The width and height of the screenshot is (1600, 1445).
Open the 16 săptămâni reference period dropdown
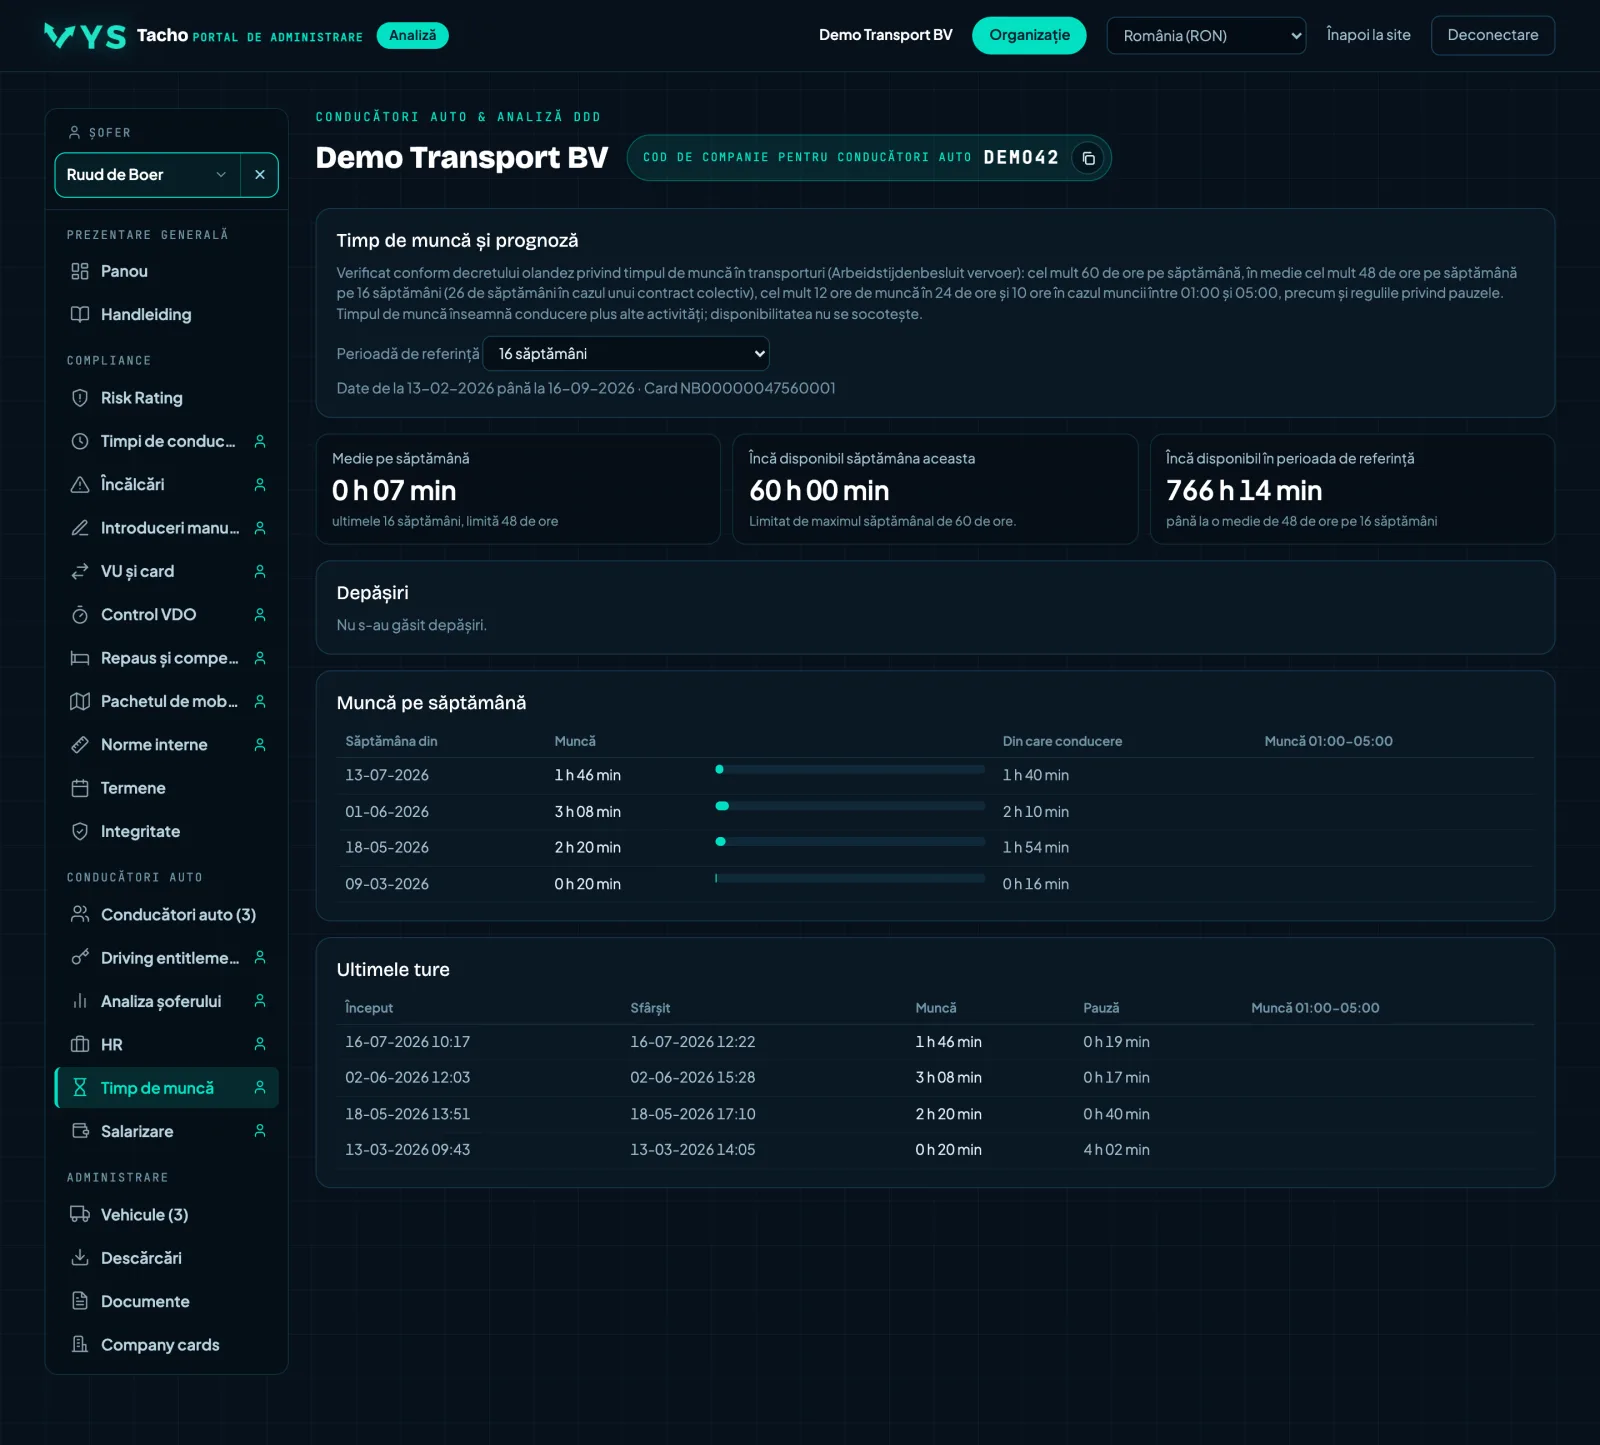point(626,354)
